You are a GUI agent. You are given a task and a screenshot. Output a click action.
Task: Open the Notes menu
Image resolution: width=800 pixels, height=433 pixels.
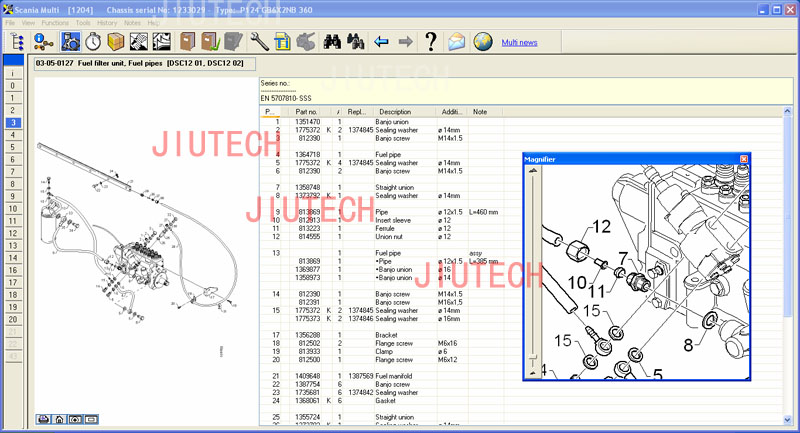pos(132,23)
